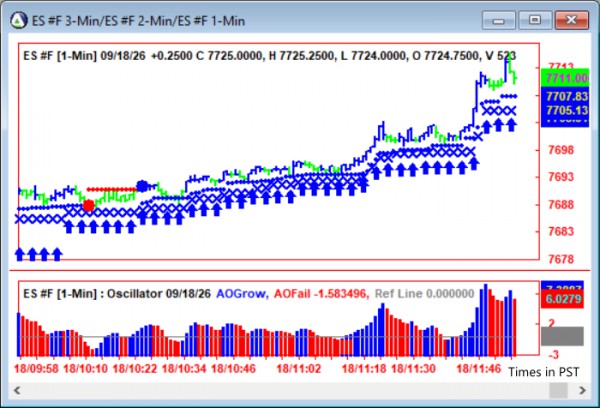Click the 18/10:34 time axis label

tap(184, 369)
